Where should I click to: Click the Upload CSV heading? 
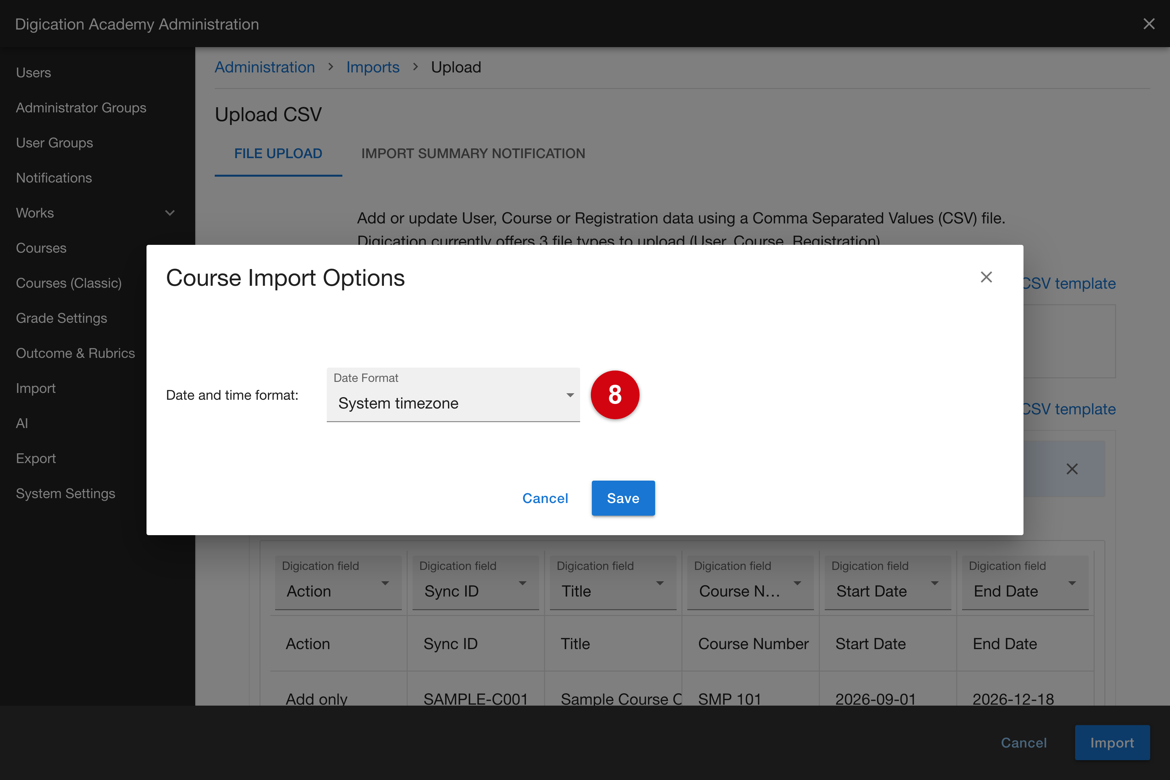[x=268, y=114]
